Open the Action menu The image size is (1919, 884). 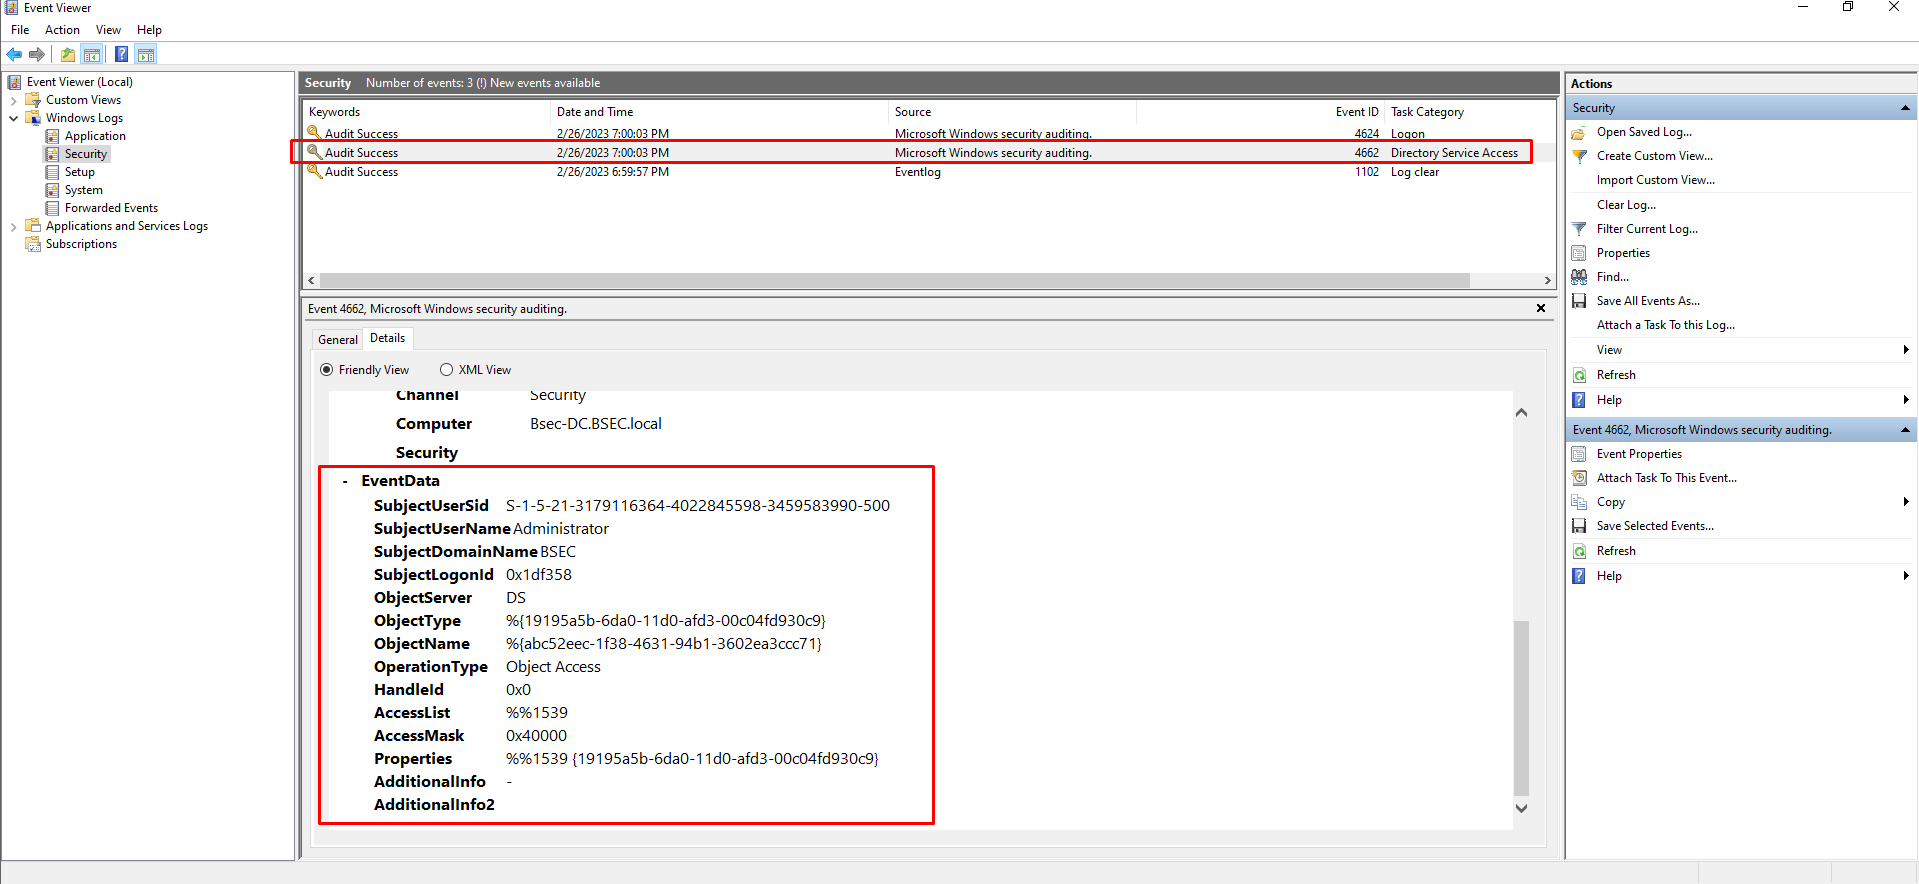[x=62, y=30]
